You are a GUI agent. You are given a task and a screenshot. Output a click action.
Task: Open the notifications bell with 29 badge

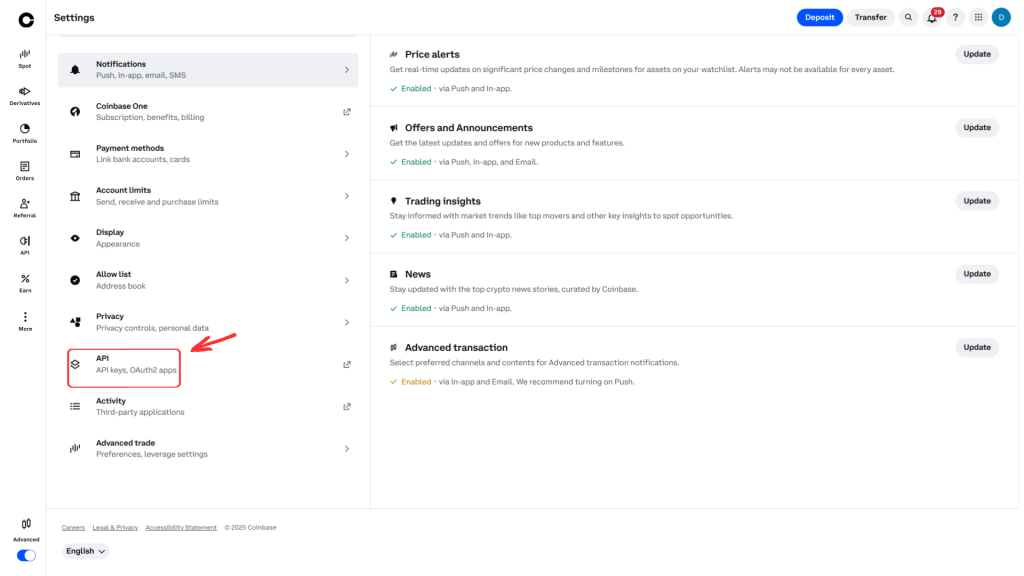point(933,18)
